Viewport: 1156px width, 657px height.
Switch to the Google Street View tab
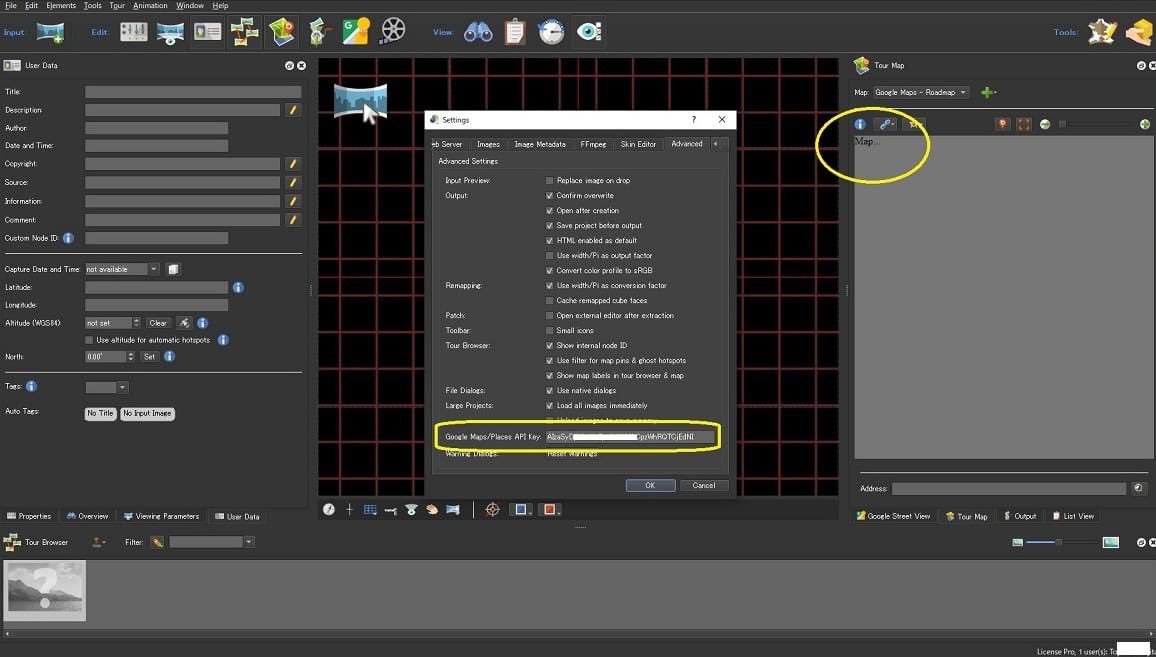pos(894,516)
